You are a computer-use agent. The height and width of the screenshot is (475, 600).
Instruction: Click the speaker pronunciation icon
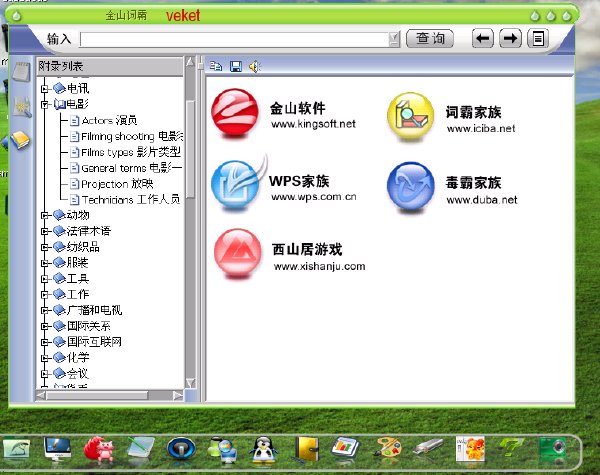[254, 67]
